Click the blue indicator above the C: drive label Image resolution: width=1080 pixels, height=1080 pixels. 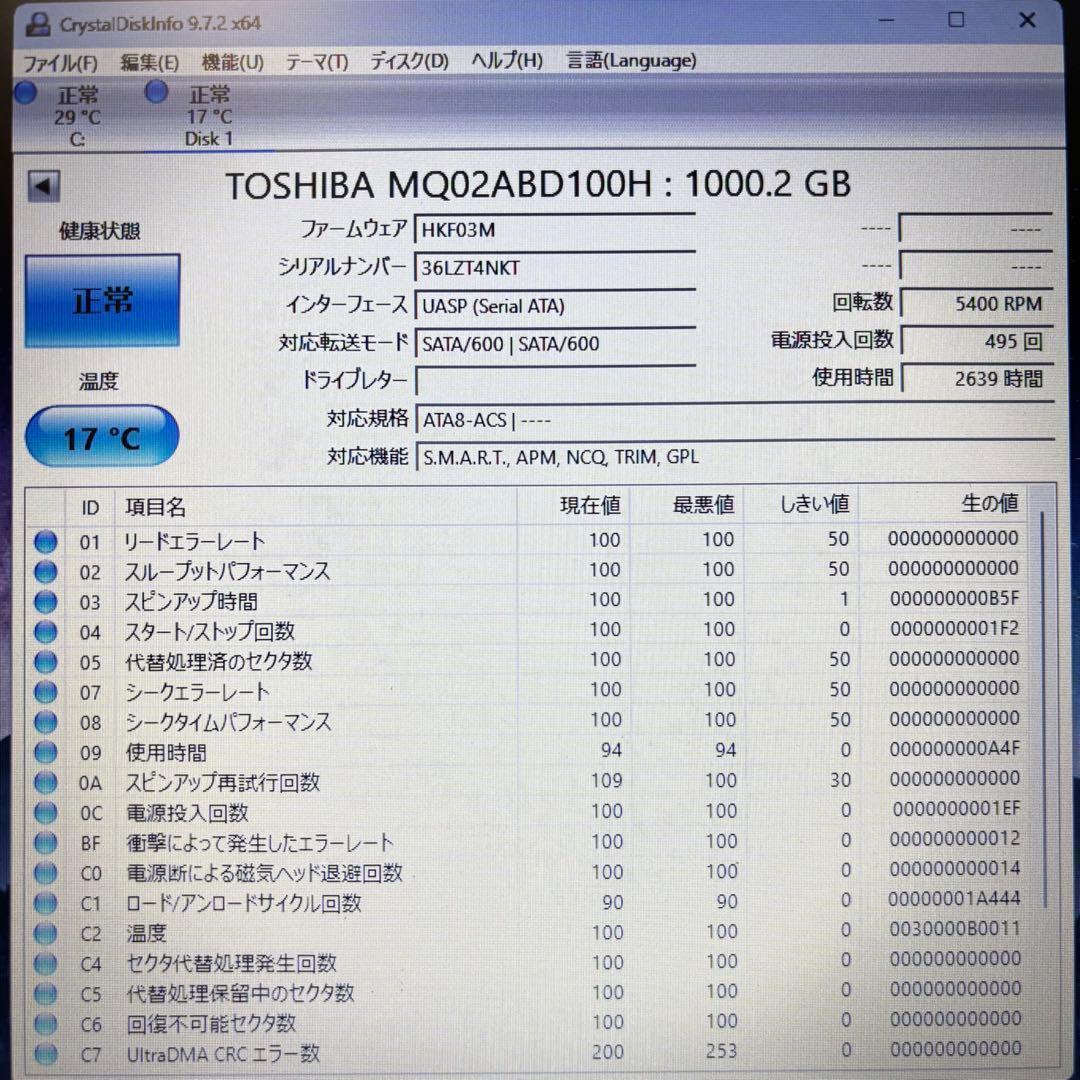pyautogui.click(x=26, y=93)
